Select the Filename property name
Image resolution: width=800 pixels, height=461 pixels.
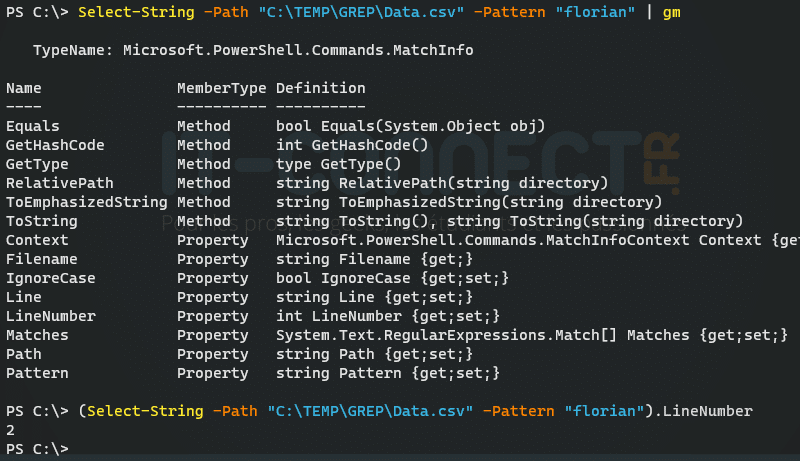[42, 259]
